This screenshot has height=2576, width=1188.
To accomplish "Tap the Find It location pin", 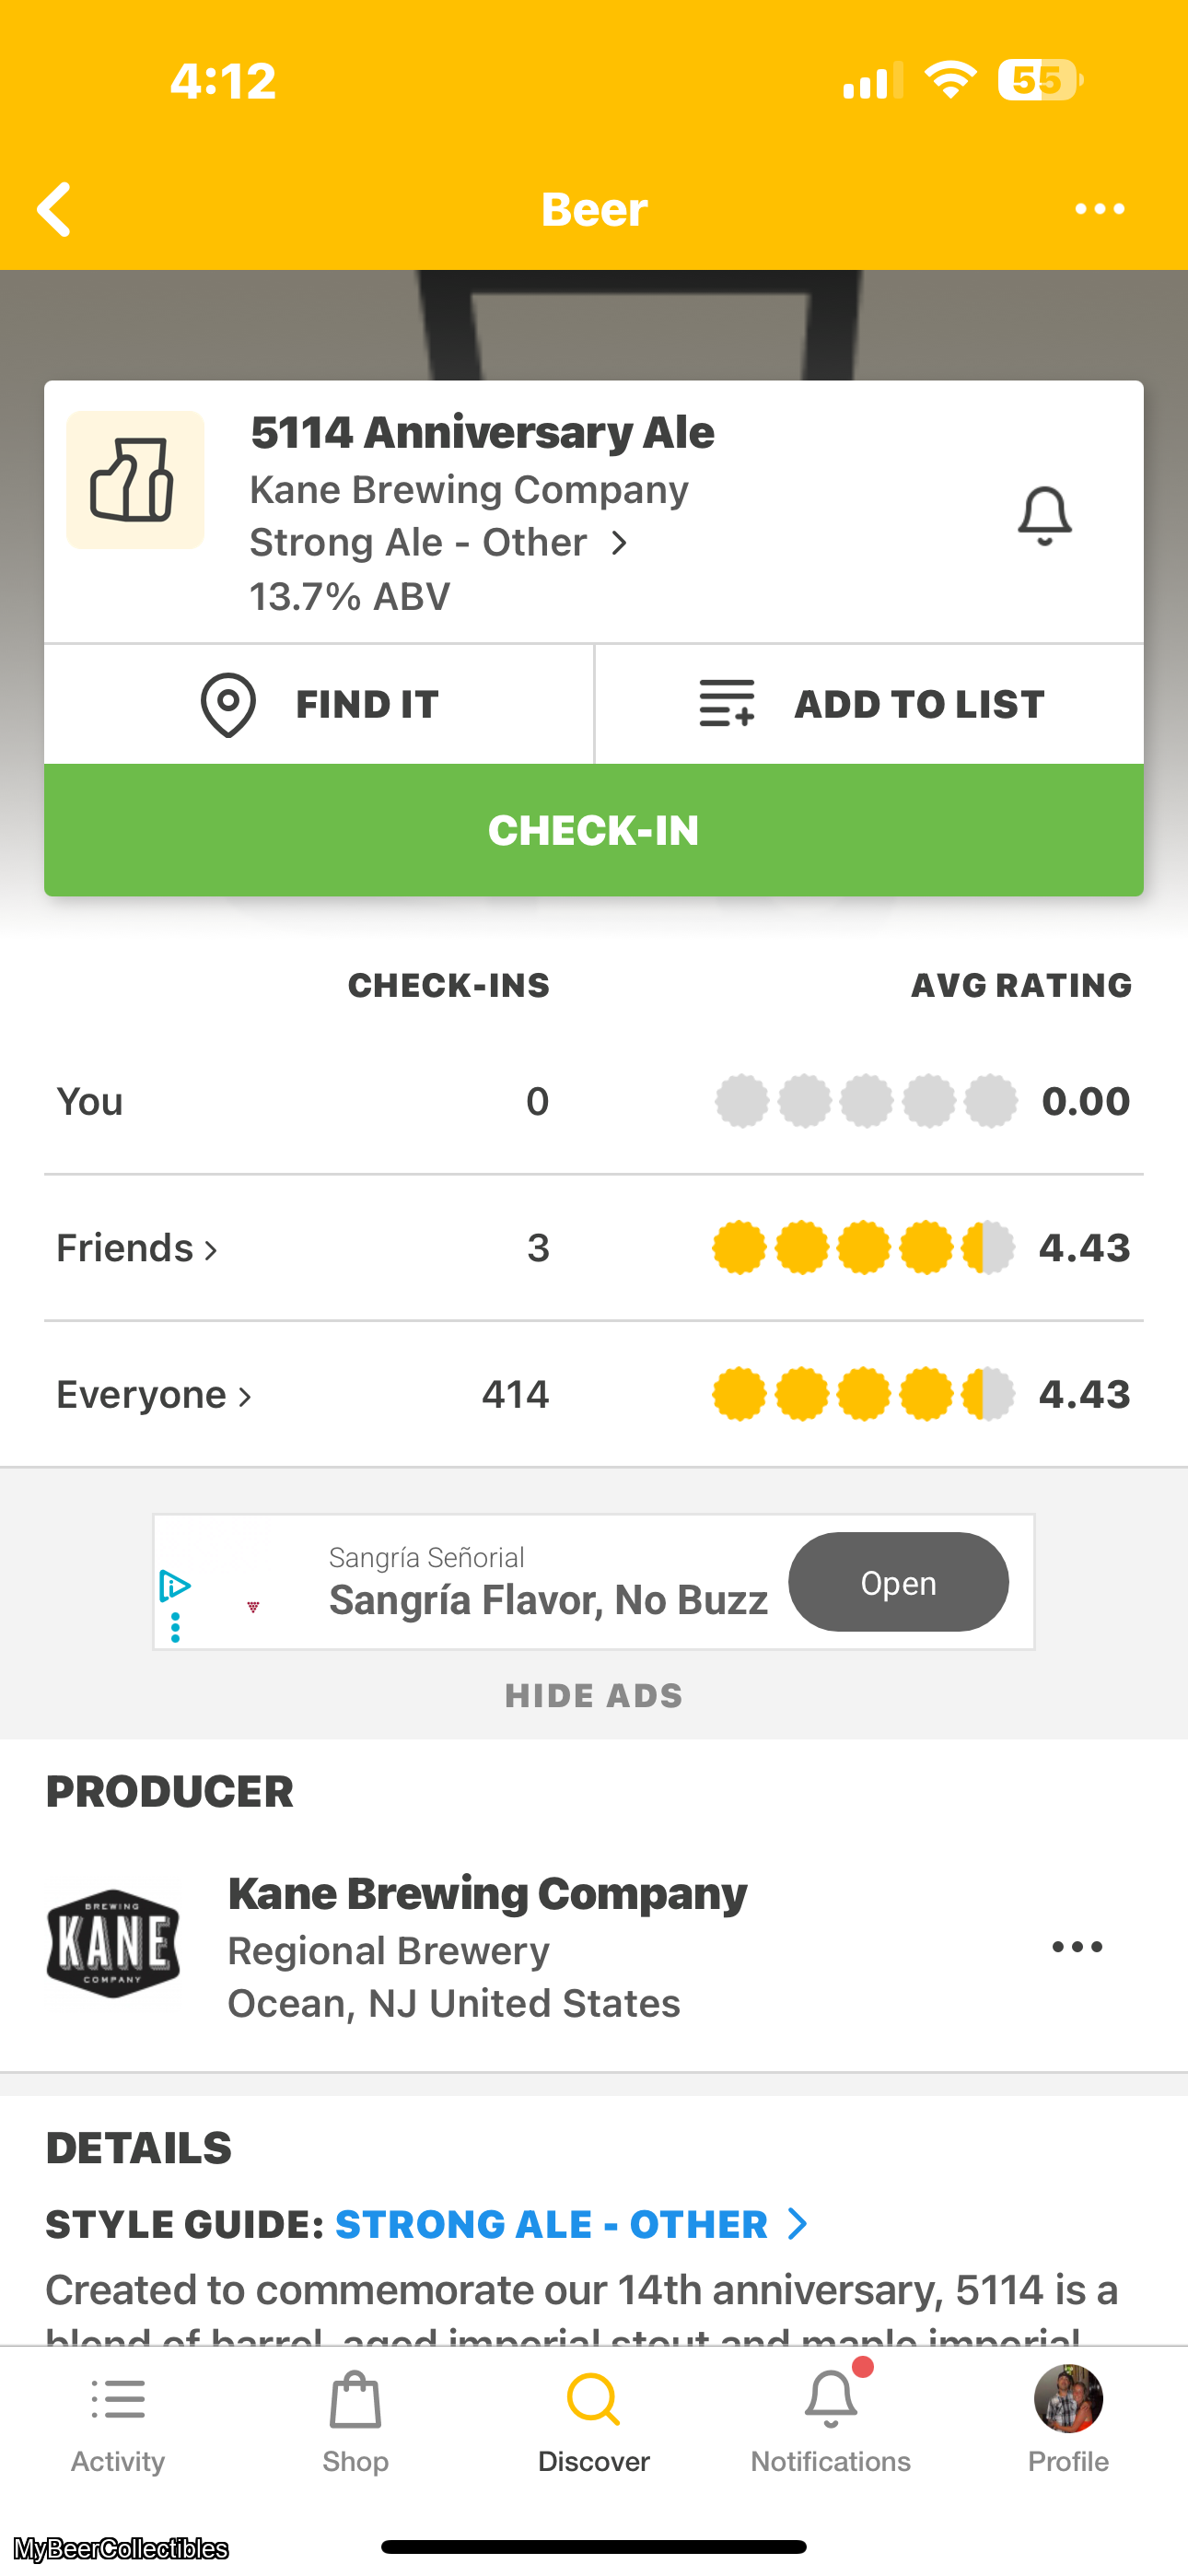I will pos(228,705).
